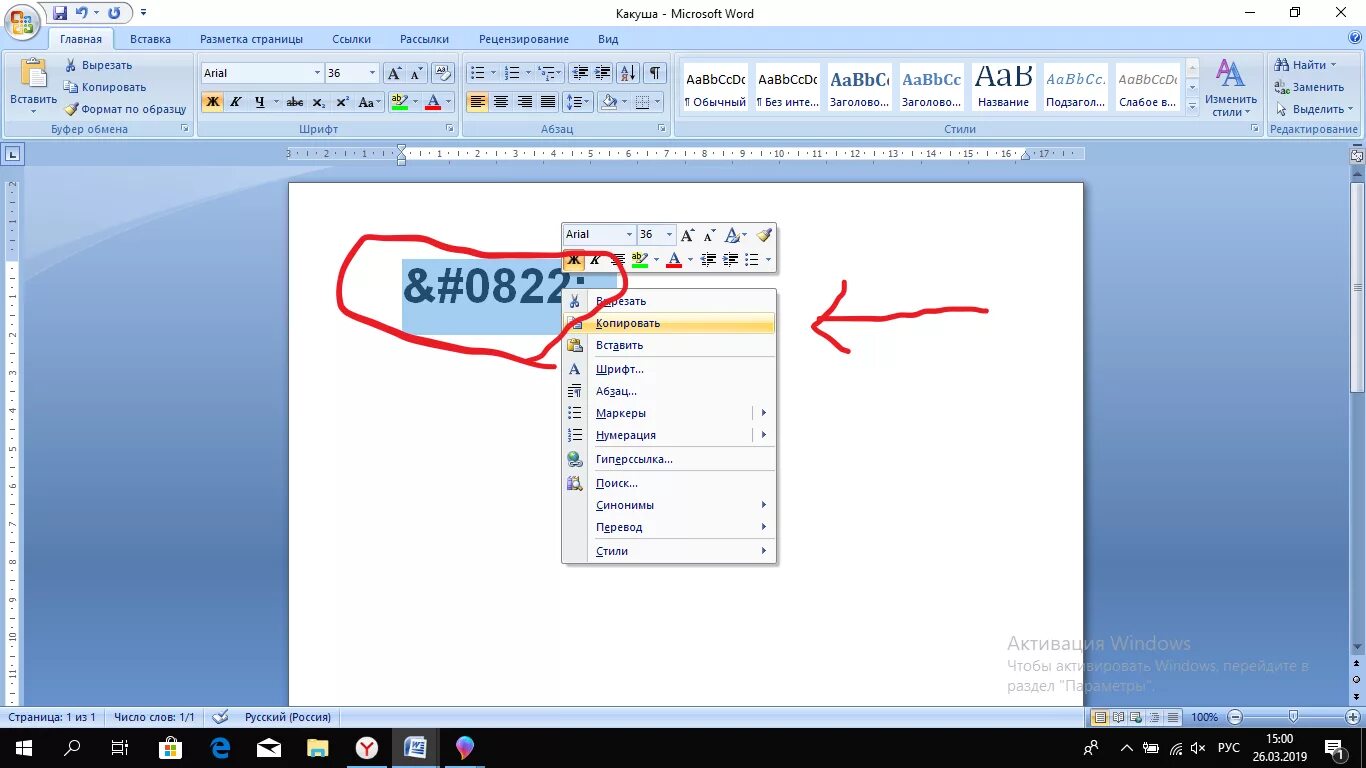The width and height of the screenshot is (1366, 768).
Task: Apply the Название style
Action: (1003, 89)
